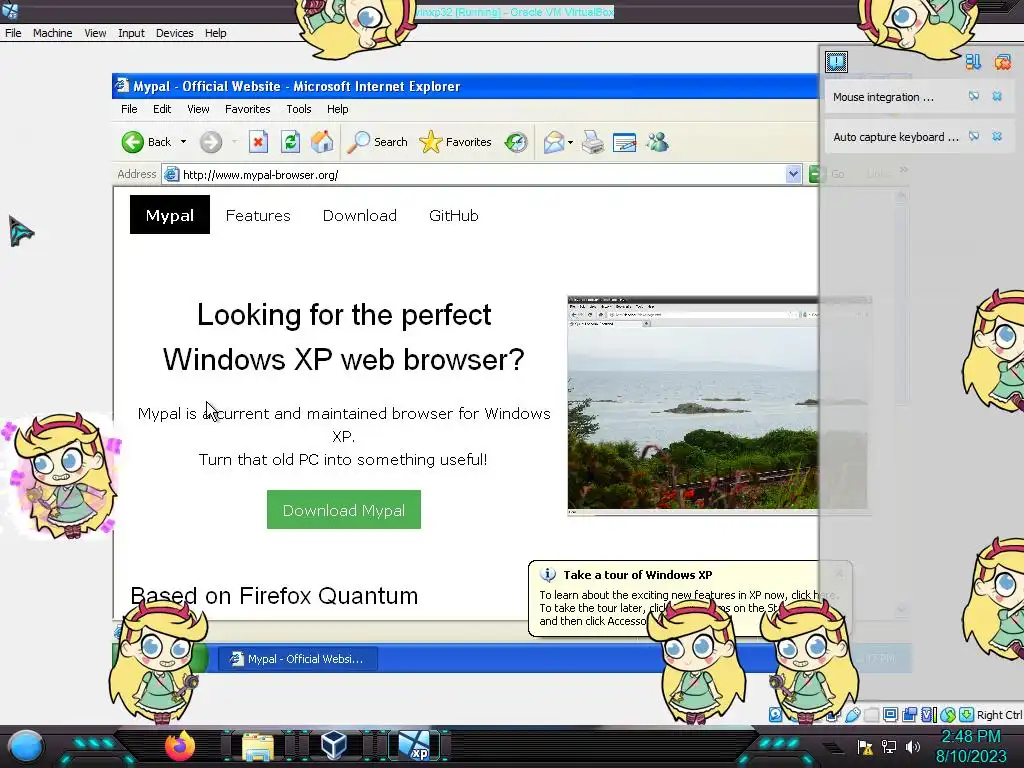Click the Stop red X icon

[x=259, y=142]
